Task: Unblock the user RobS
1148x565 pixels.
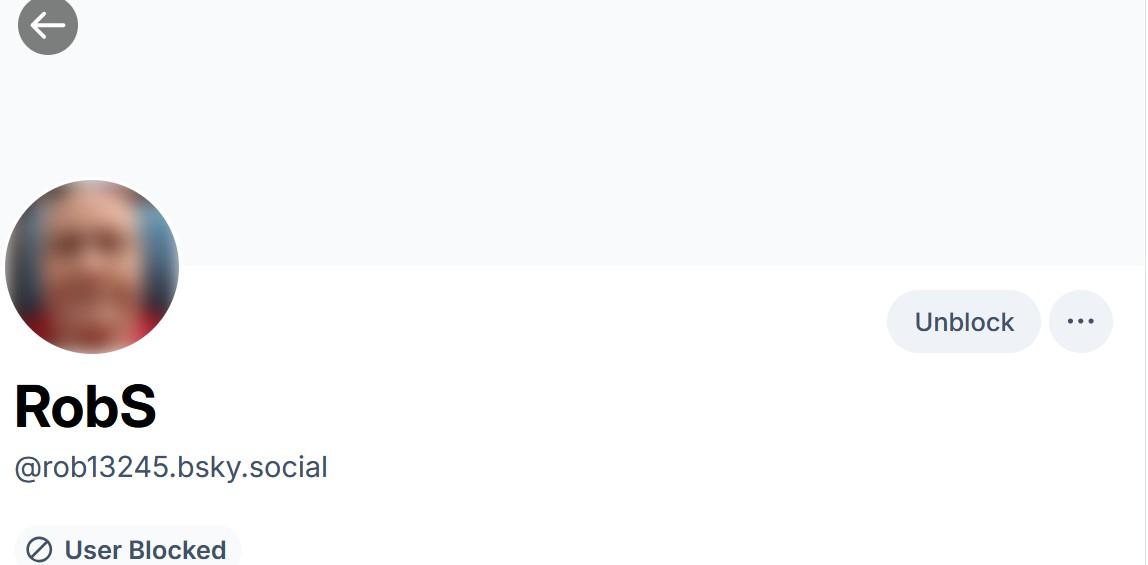Action: pyautogui.click(x=963, y=322)
